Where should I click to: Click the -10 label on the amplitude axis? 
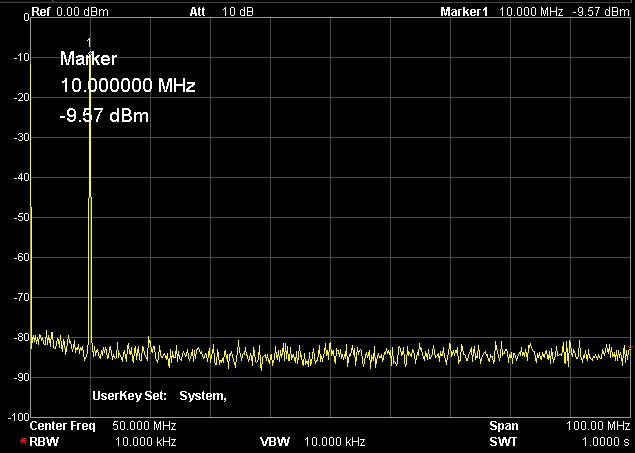[17, 57]
